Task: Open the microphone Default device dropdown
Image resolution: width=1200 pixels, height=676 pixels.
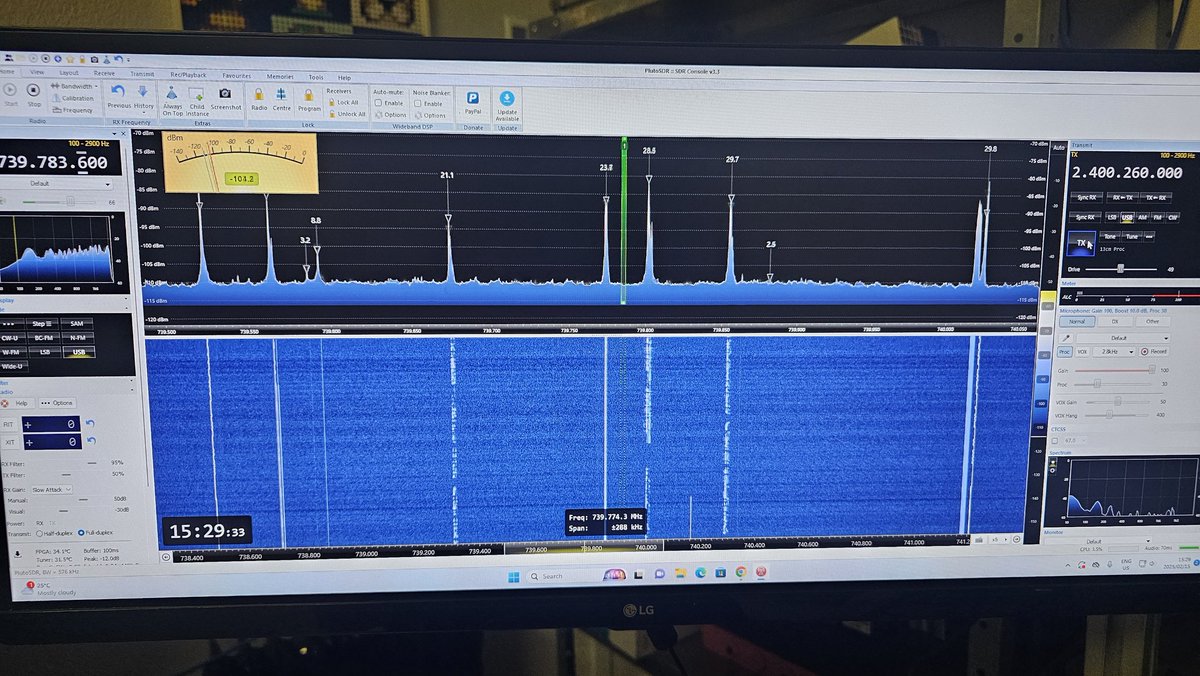Action: 1123,338
